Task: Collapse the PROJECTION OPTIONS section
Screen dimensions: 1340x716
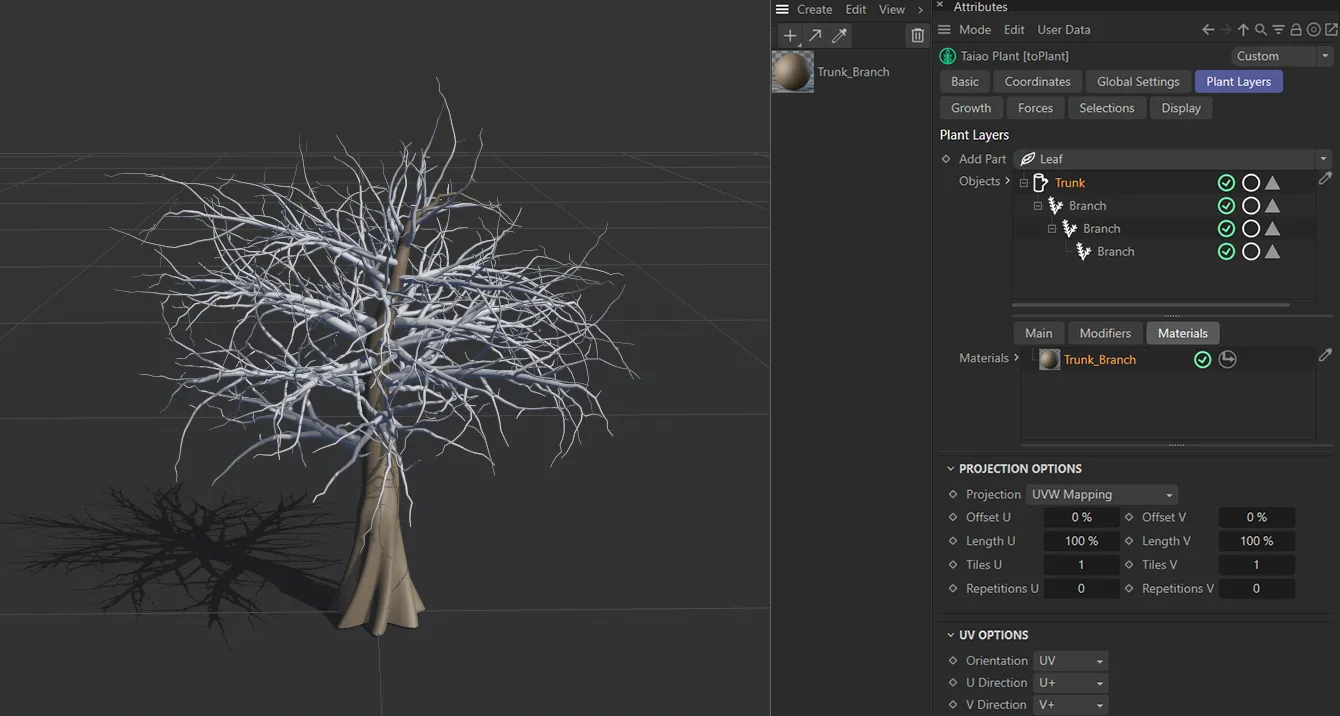Action: point(951,468)
